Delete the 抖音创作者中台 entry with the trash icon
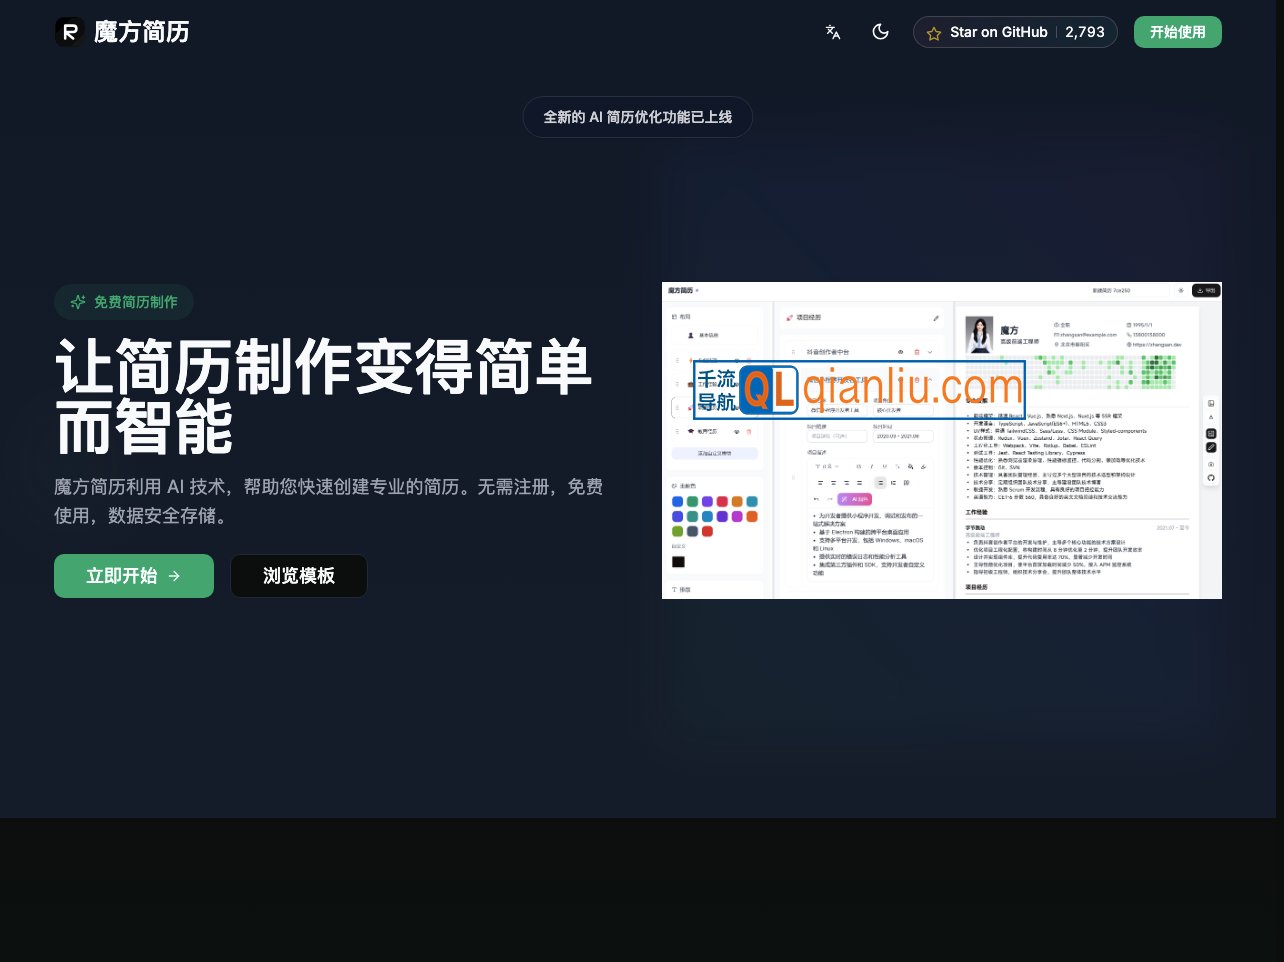The height and width of the screenshot is (962, 1284). tap(918, 352)
